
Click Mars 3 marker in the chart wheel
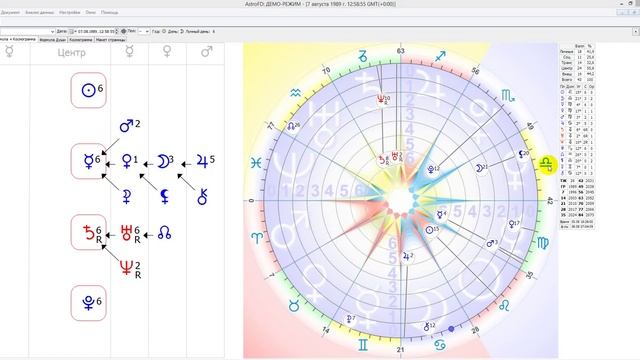point(492,243)
